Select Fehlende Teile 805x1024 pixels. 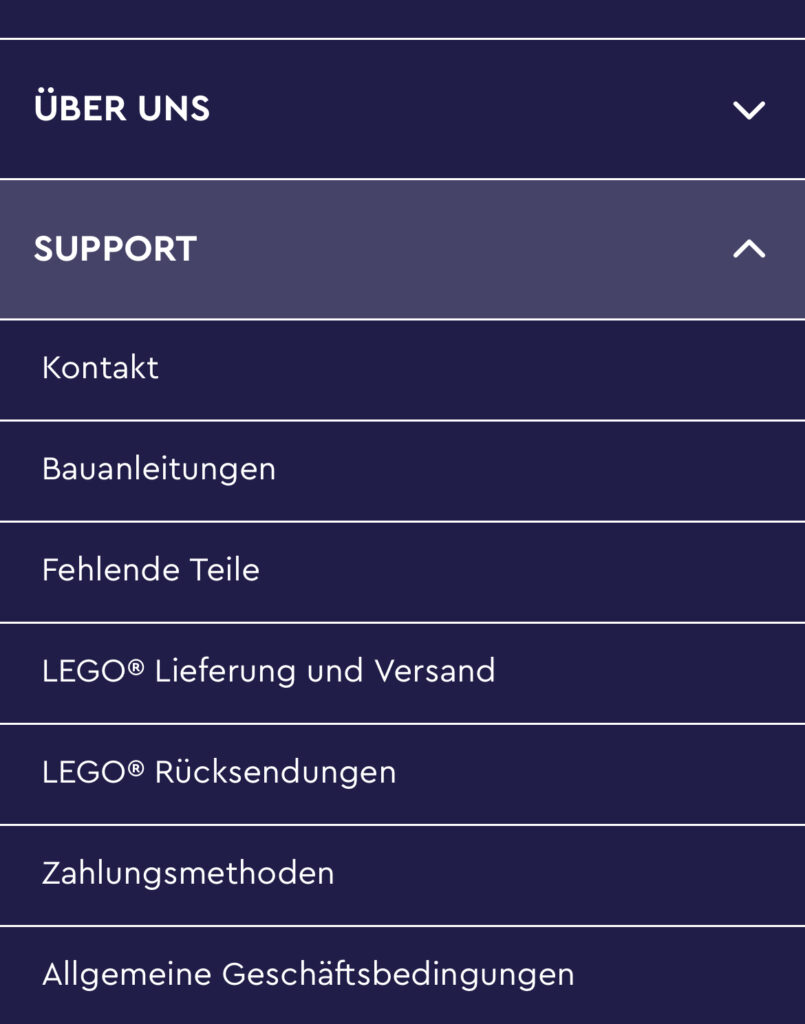click(x=150, y=570)
